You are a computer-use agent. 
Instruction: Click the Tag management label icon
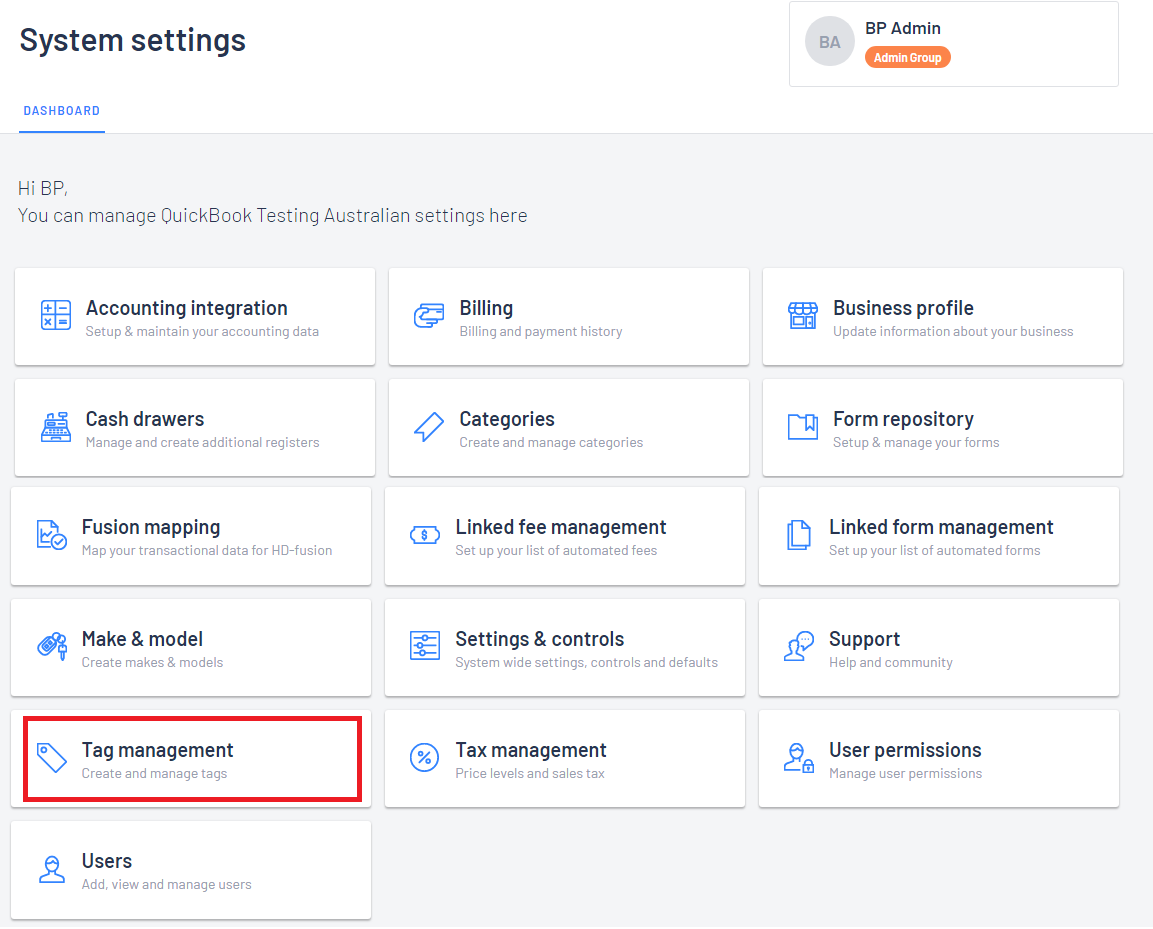(x=51, y=758)
